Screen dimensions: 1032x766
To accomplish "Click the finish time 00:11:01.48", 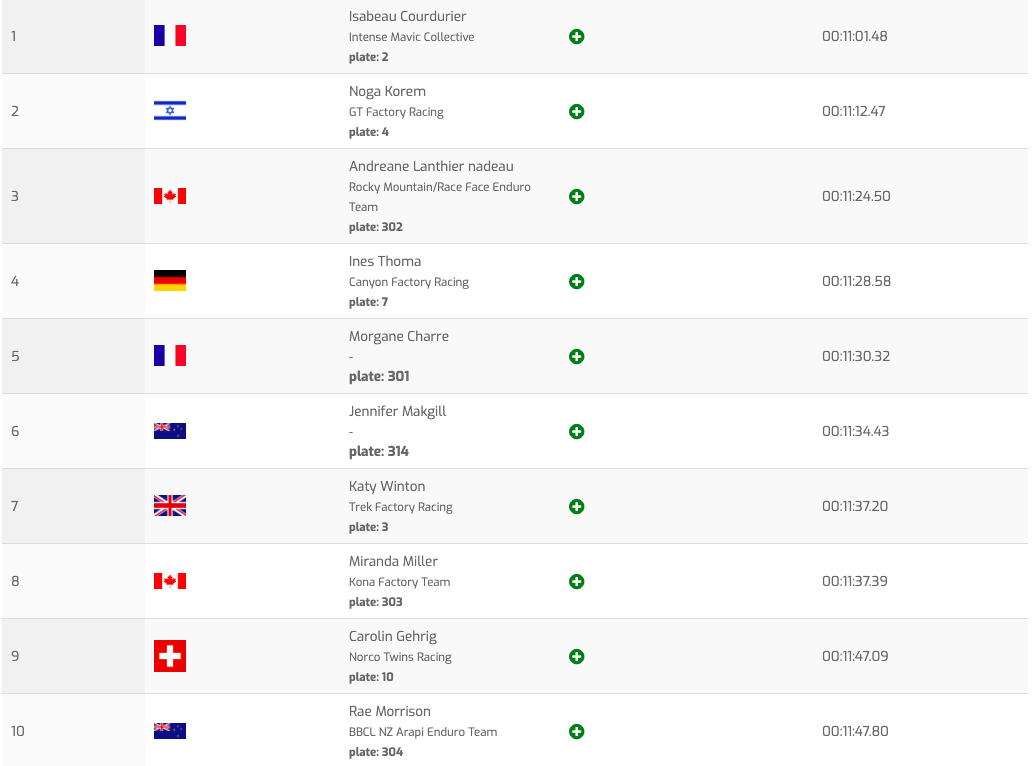I will [855, 36].
